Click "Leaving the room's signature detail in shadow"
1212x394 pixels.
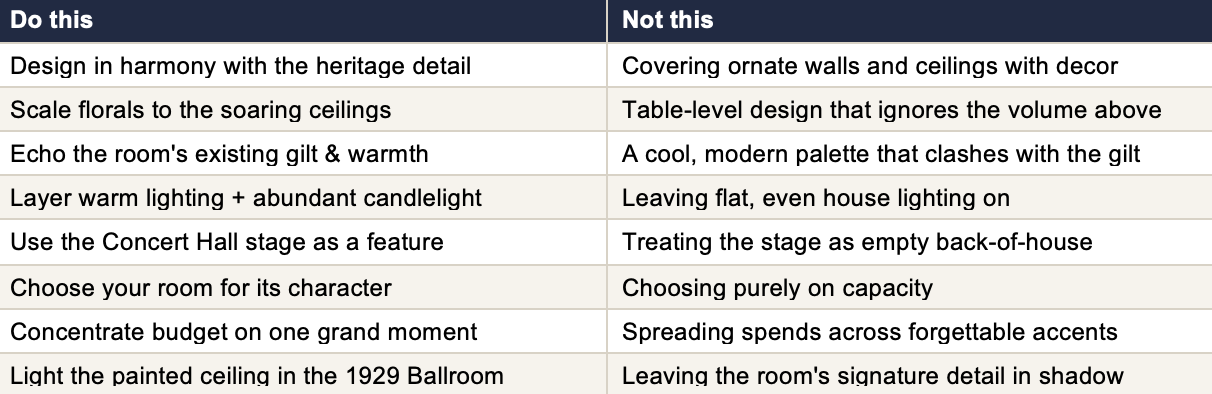tap(909, 374)
